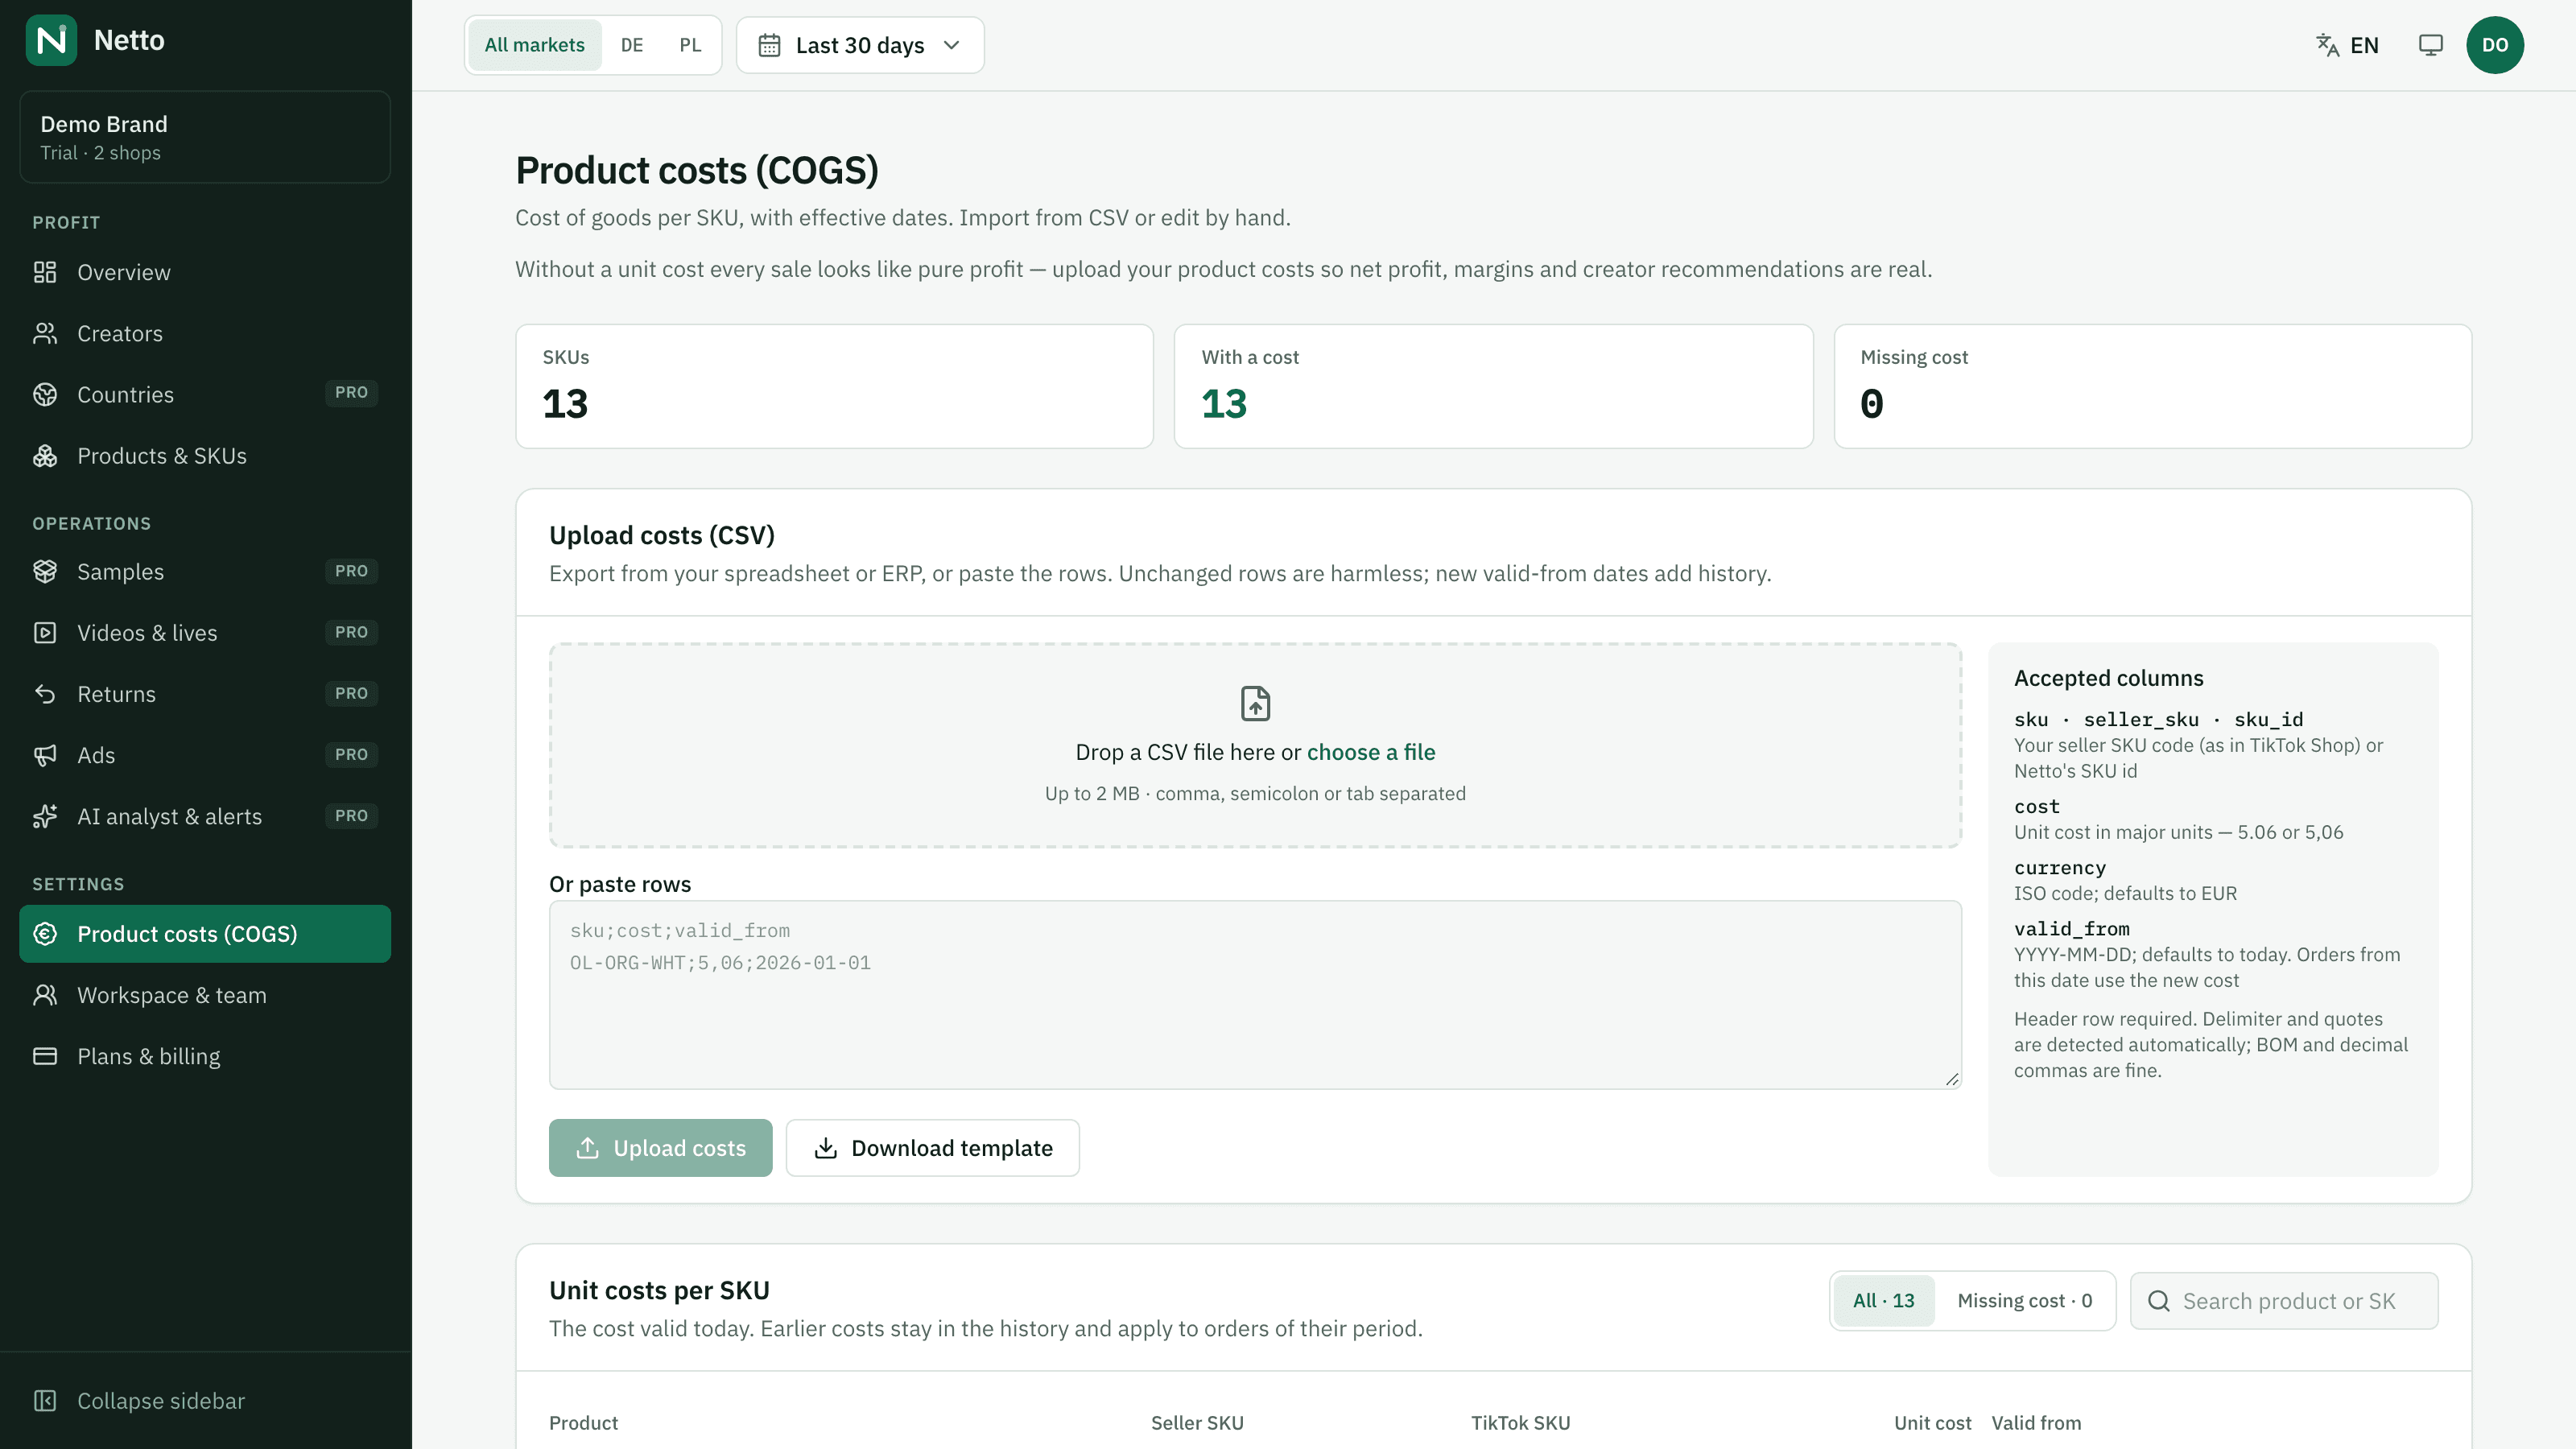Image resolution: width=2576 pixels, height=1449 pixels.
Task: Filter by Missing cost 0
Action: tap(2024, 1300)
